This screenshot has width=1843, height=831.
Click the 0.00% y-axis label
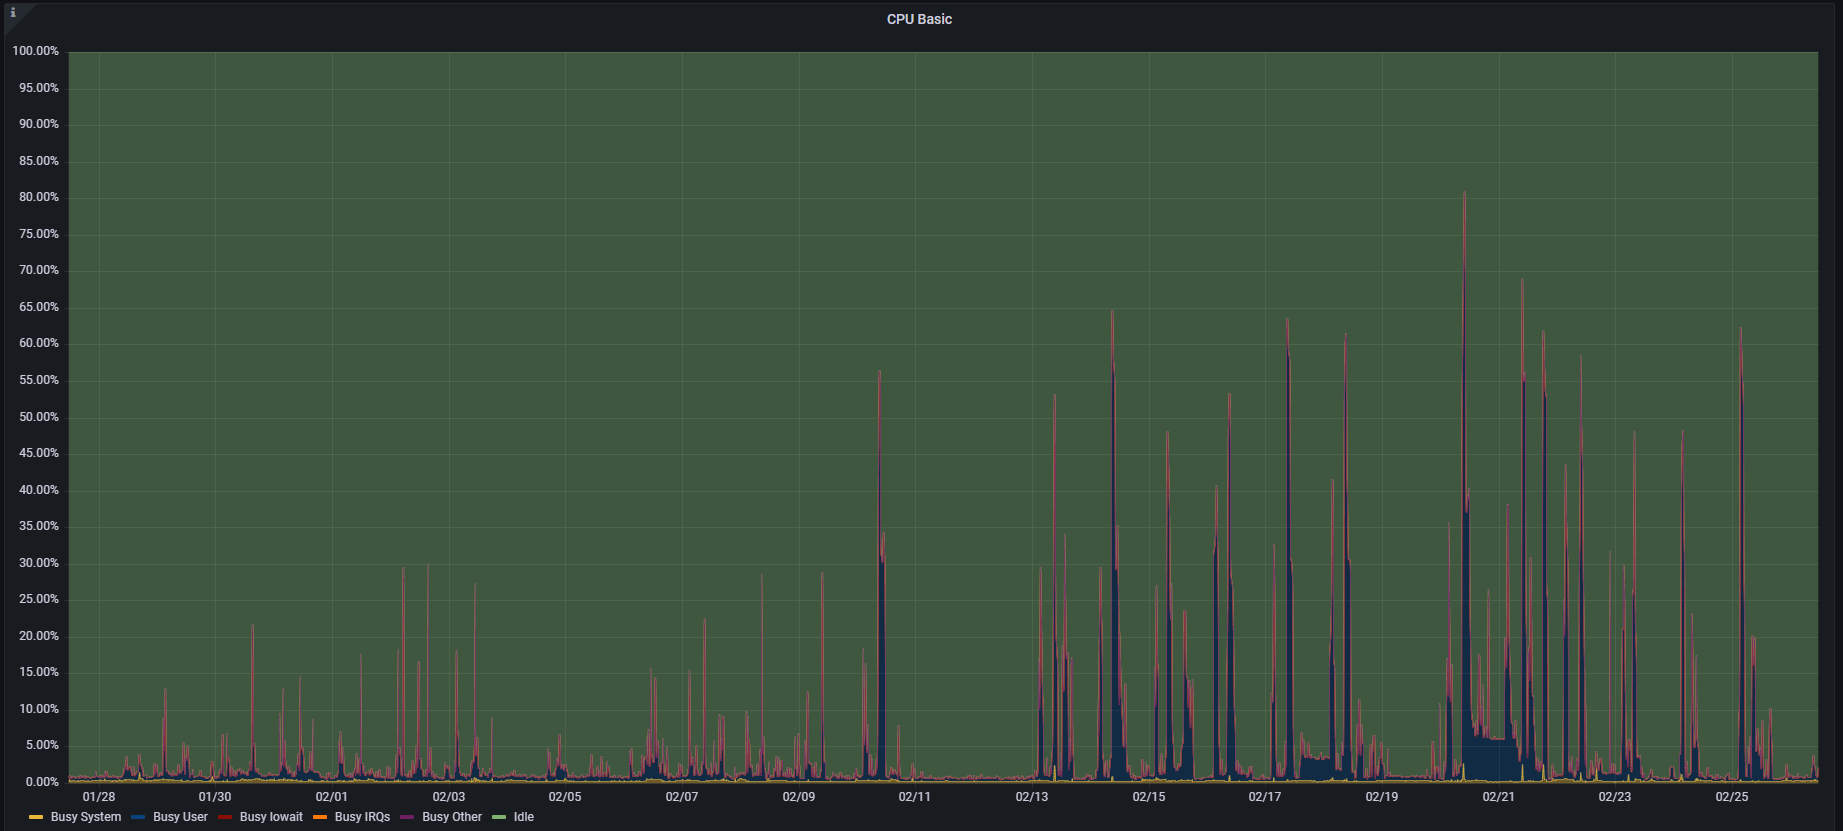(42, 782)
